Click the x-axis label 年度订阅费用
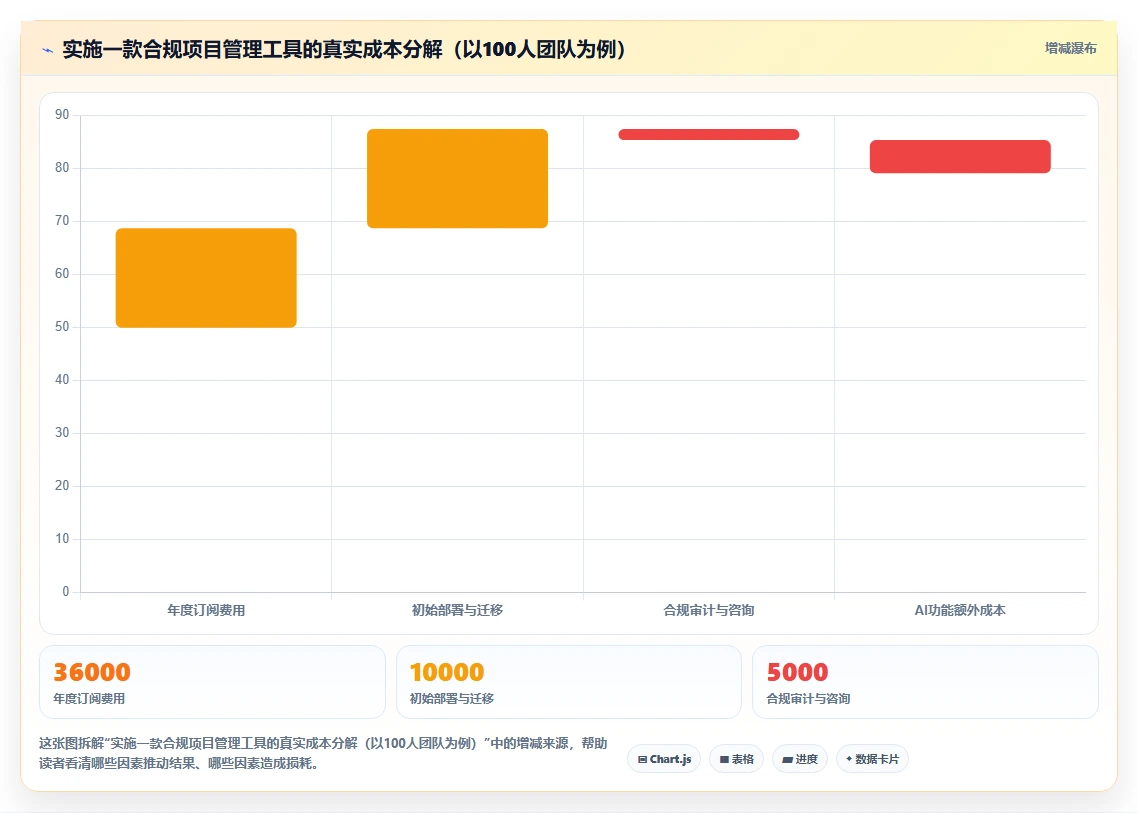The height and width of the screenshot is (813, 1138). [206, 610]
